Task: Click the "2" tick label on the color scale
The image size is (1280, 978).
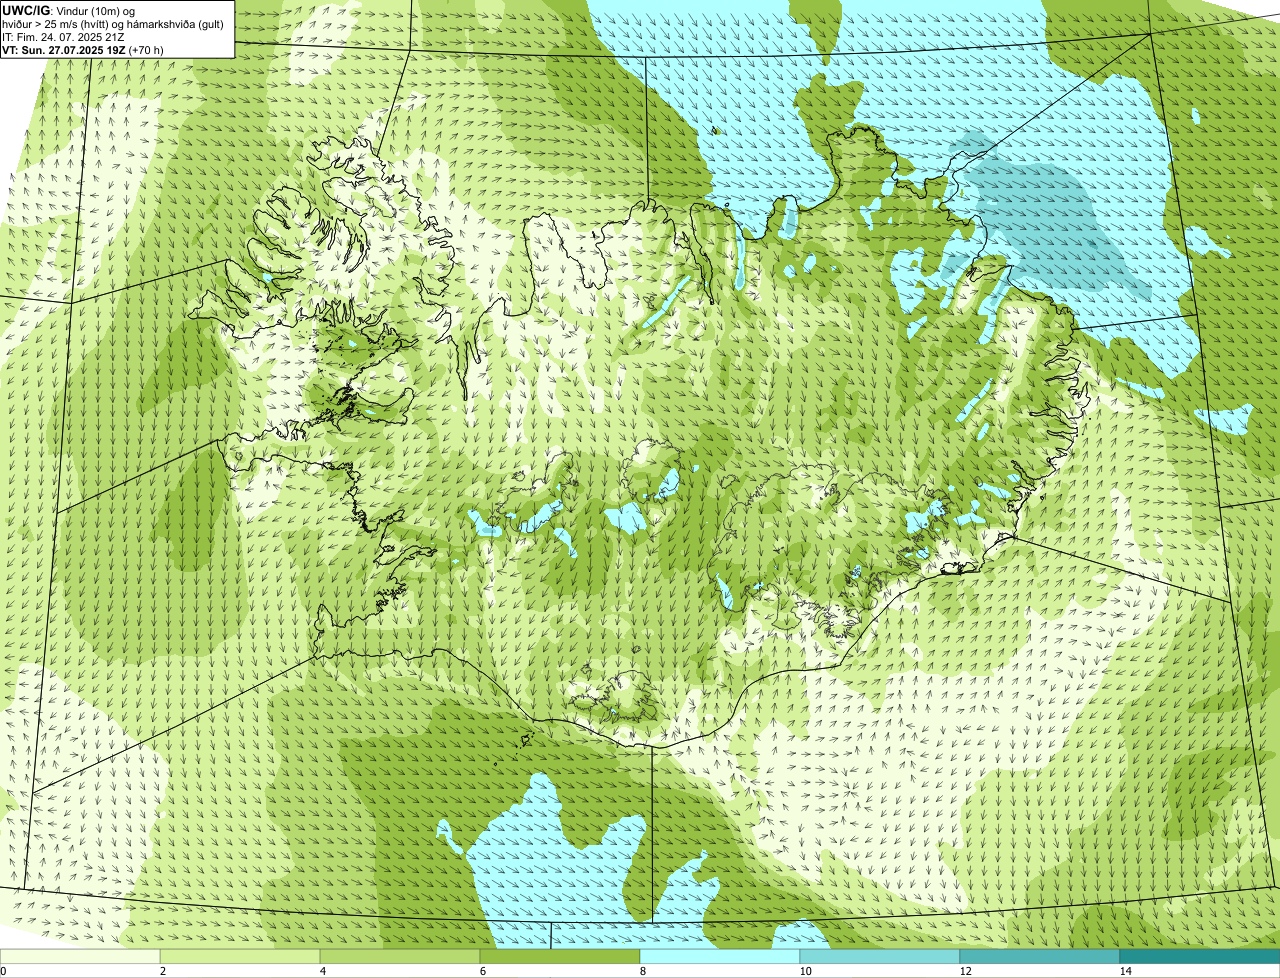Action: 162,971
